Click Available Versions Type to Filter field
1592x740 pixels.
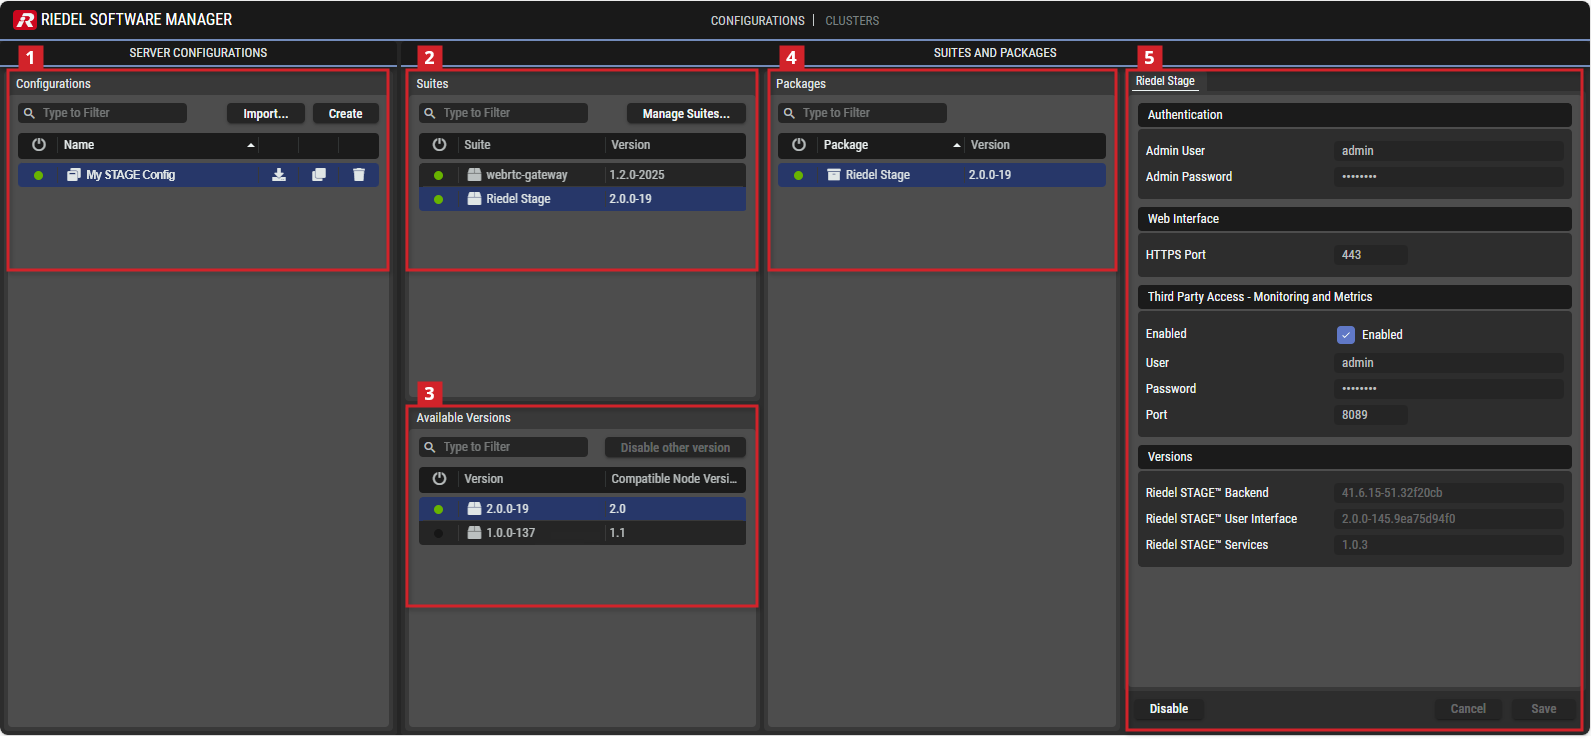click(503, 447)
